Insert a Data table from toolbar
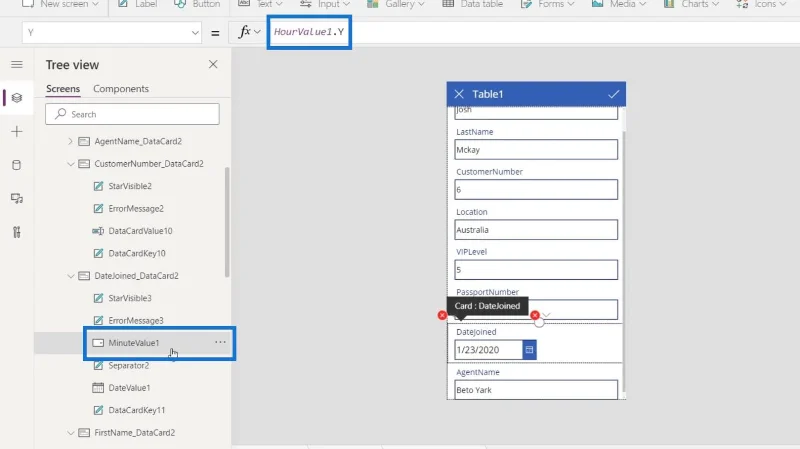The width and height of the screenshot is (800, 449). point(472,4)
